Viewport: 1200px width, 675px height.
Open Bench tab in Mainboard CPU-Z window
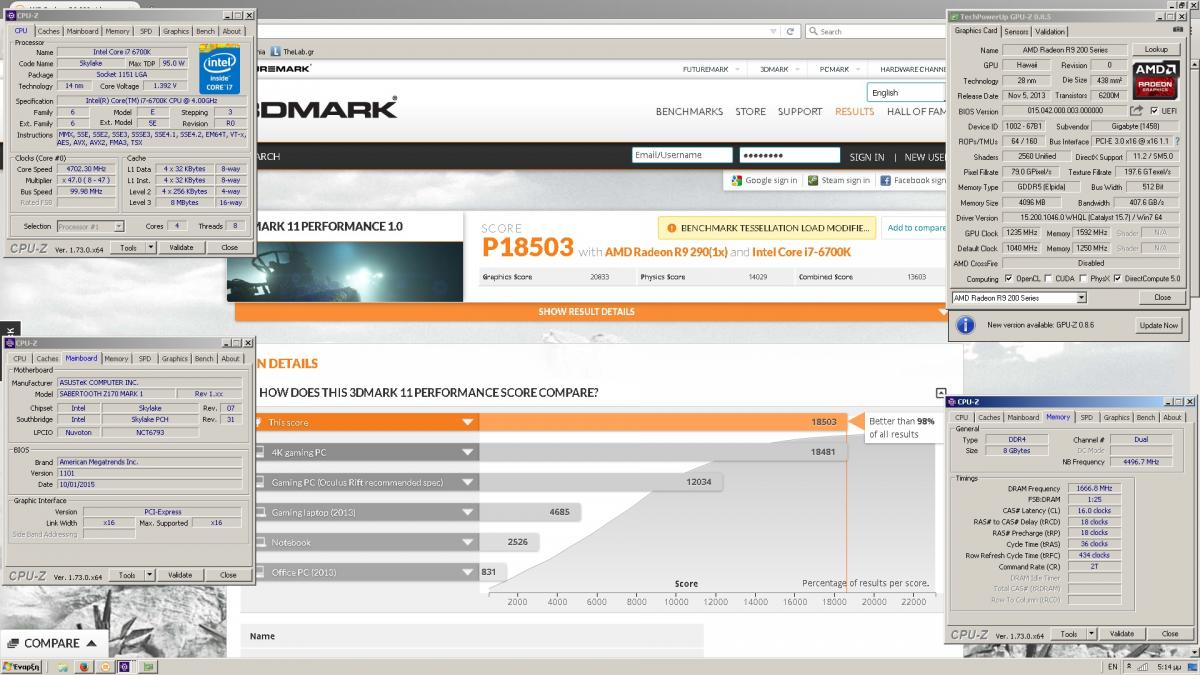click(204, 359)
